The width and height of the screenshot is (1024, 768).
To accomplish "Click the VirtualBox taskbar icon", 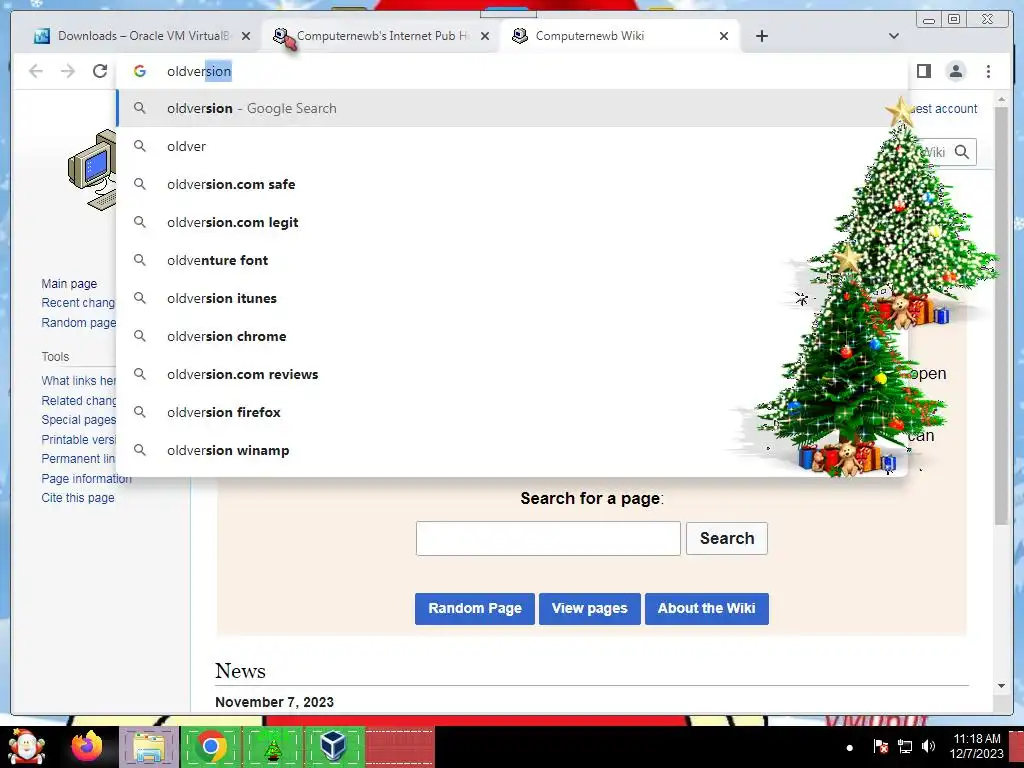I will click(333, 746).
